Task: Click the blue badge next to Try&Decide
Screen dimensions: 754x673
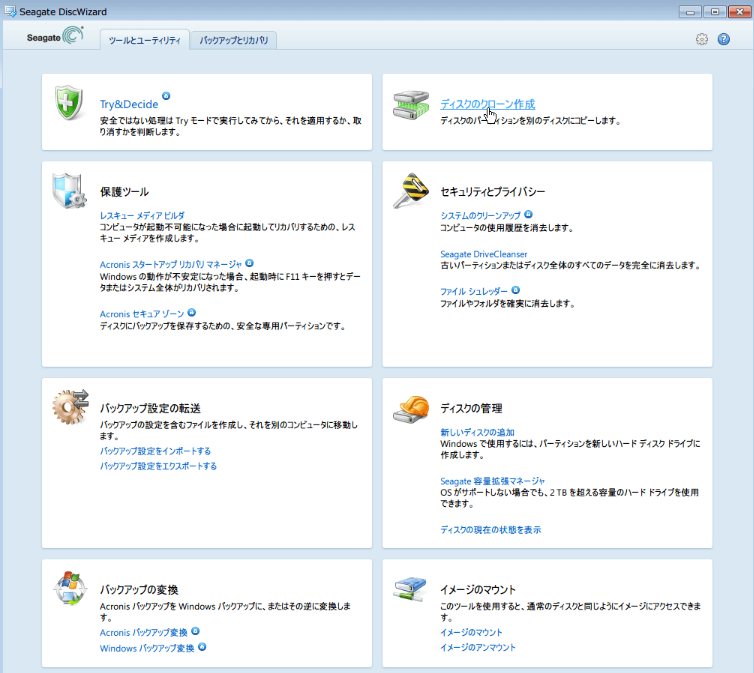Action: point(166,96)
